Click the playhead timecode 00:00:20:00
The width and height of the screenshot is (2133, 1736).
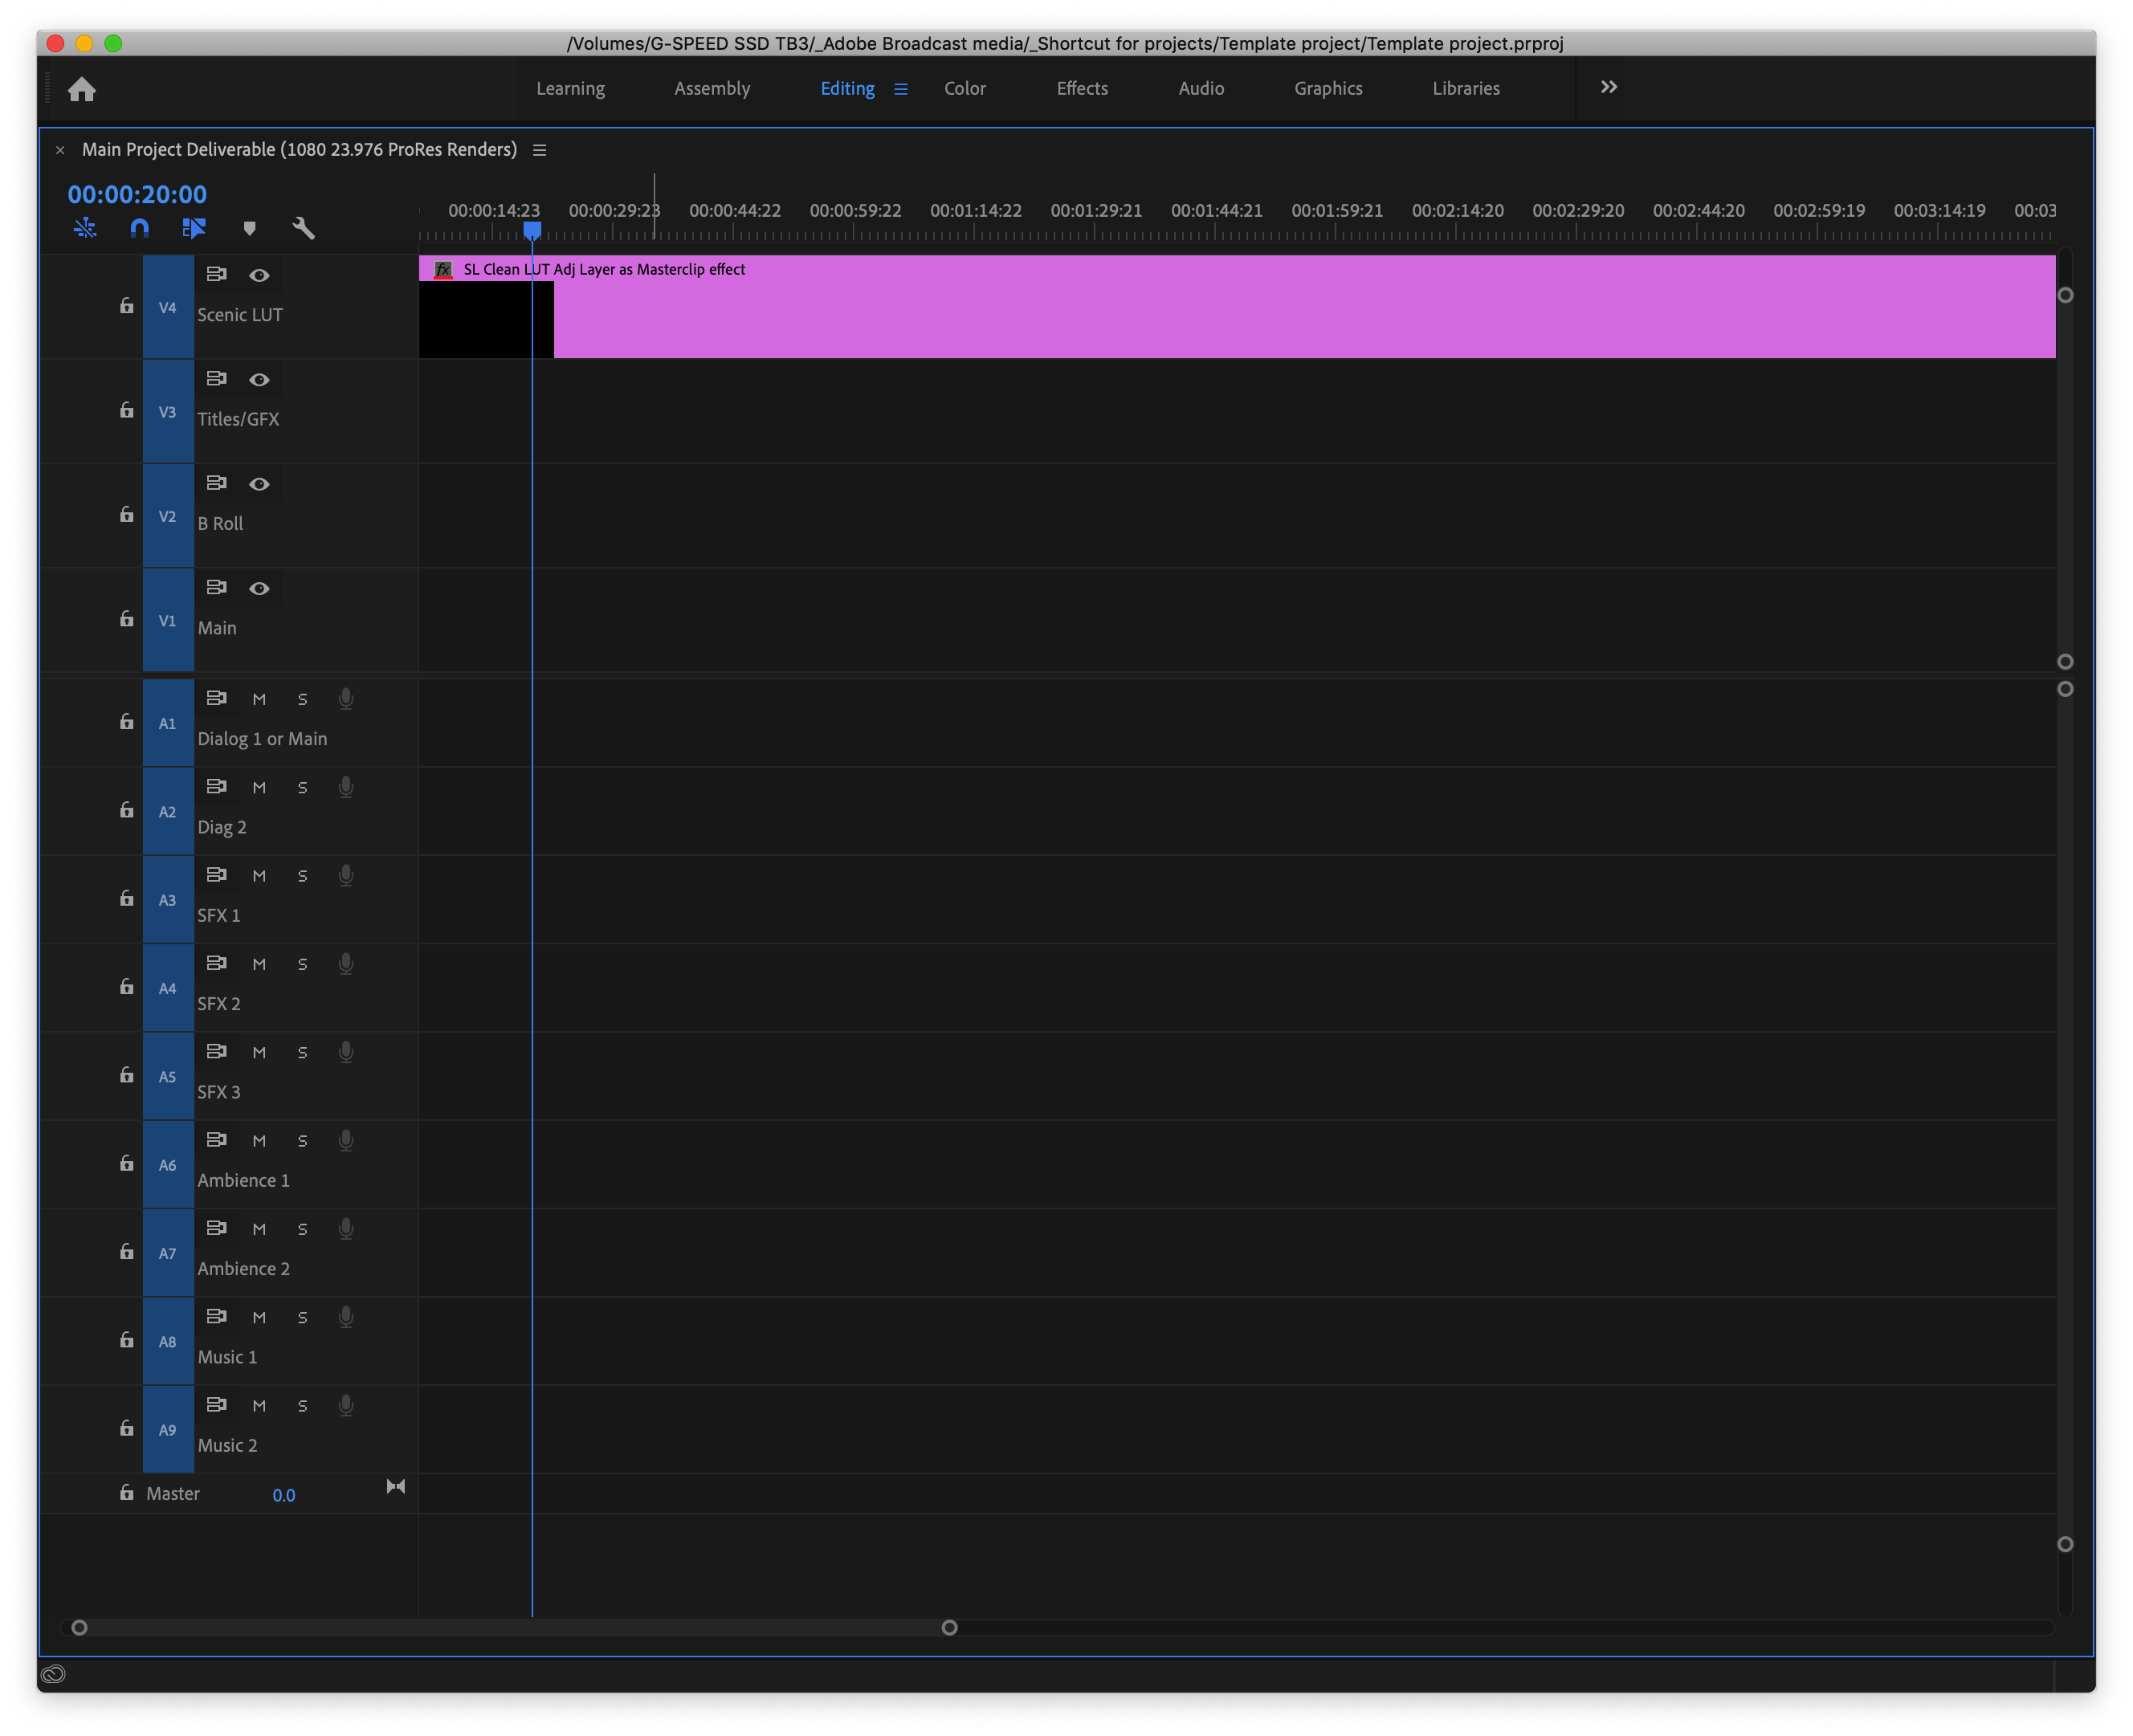point(137,194)
